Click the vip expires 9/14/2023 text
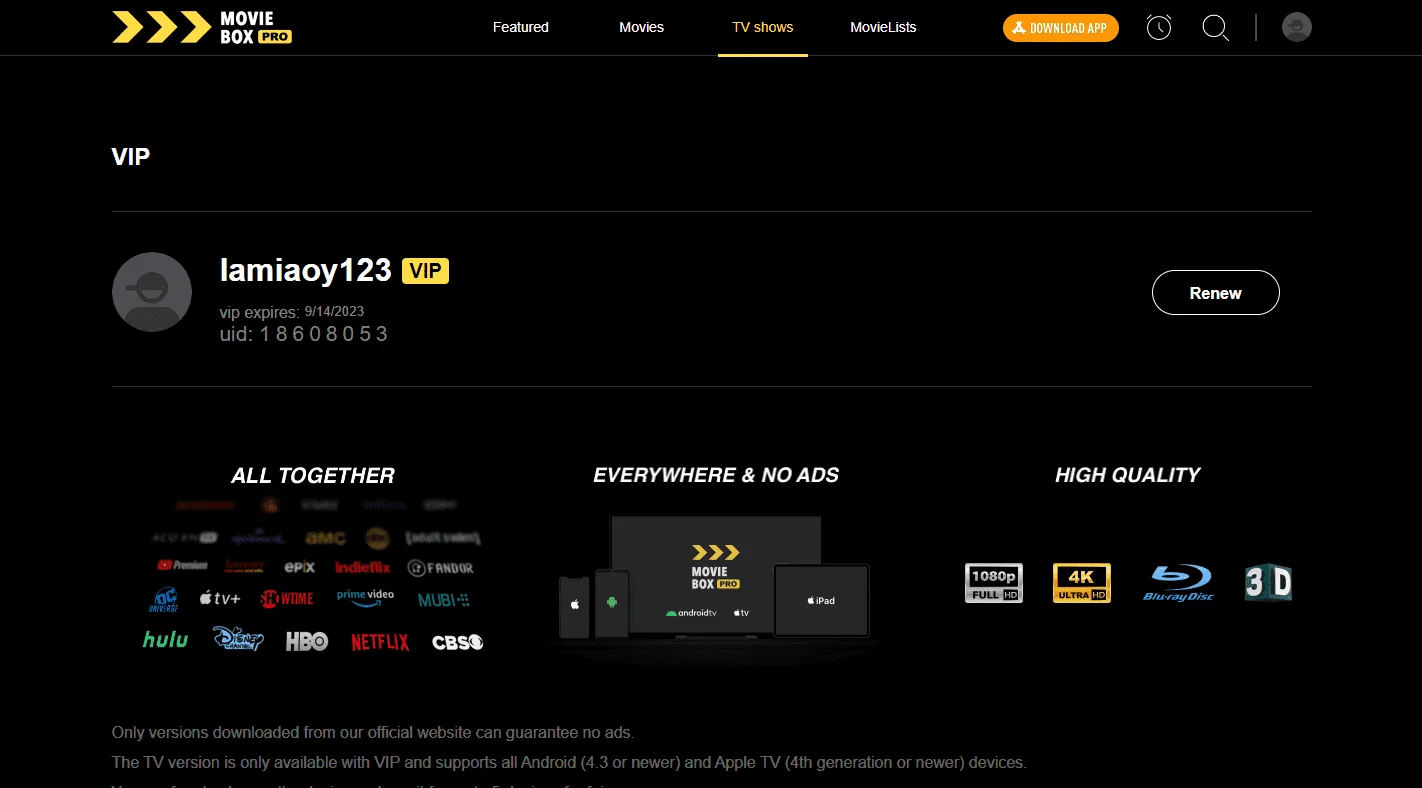Image resolution: width=1422 pixels, height=788 pixels. click(291, 312)
